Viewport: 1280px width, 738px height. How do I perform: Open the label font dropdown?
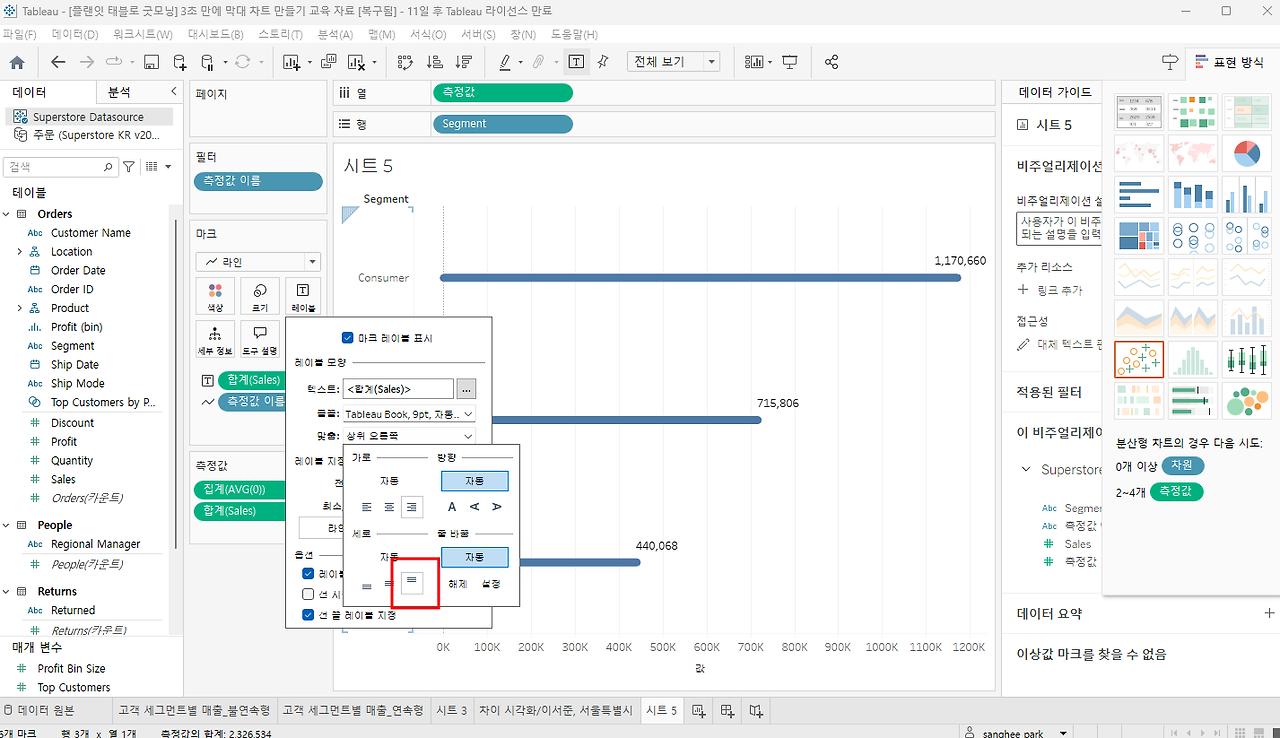click(x=409, y=413)
